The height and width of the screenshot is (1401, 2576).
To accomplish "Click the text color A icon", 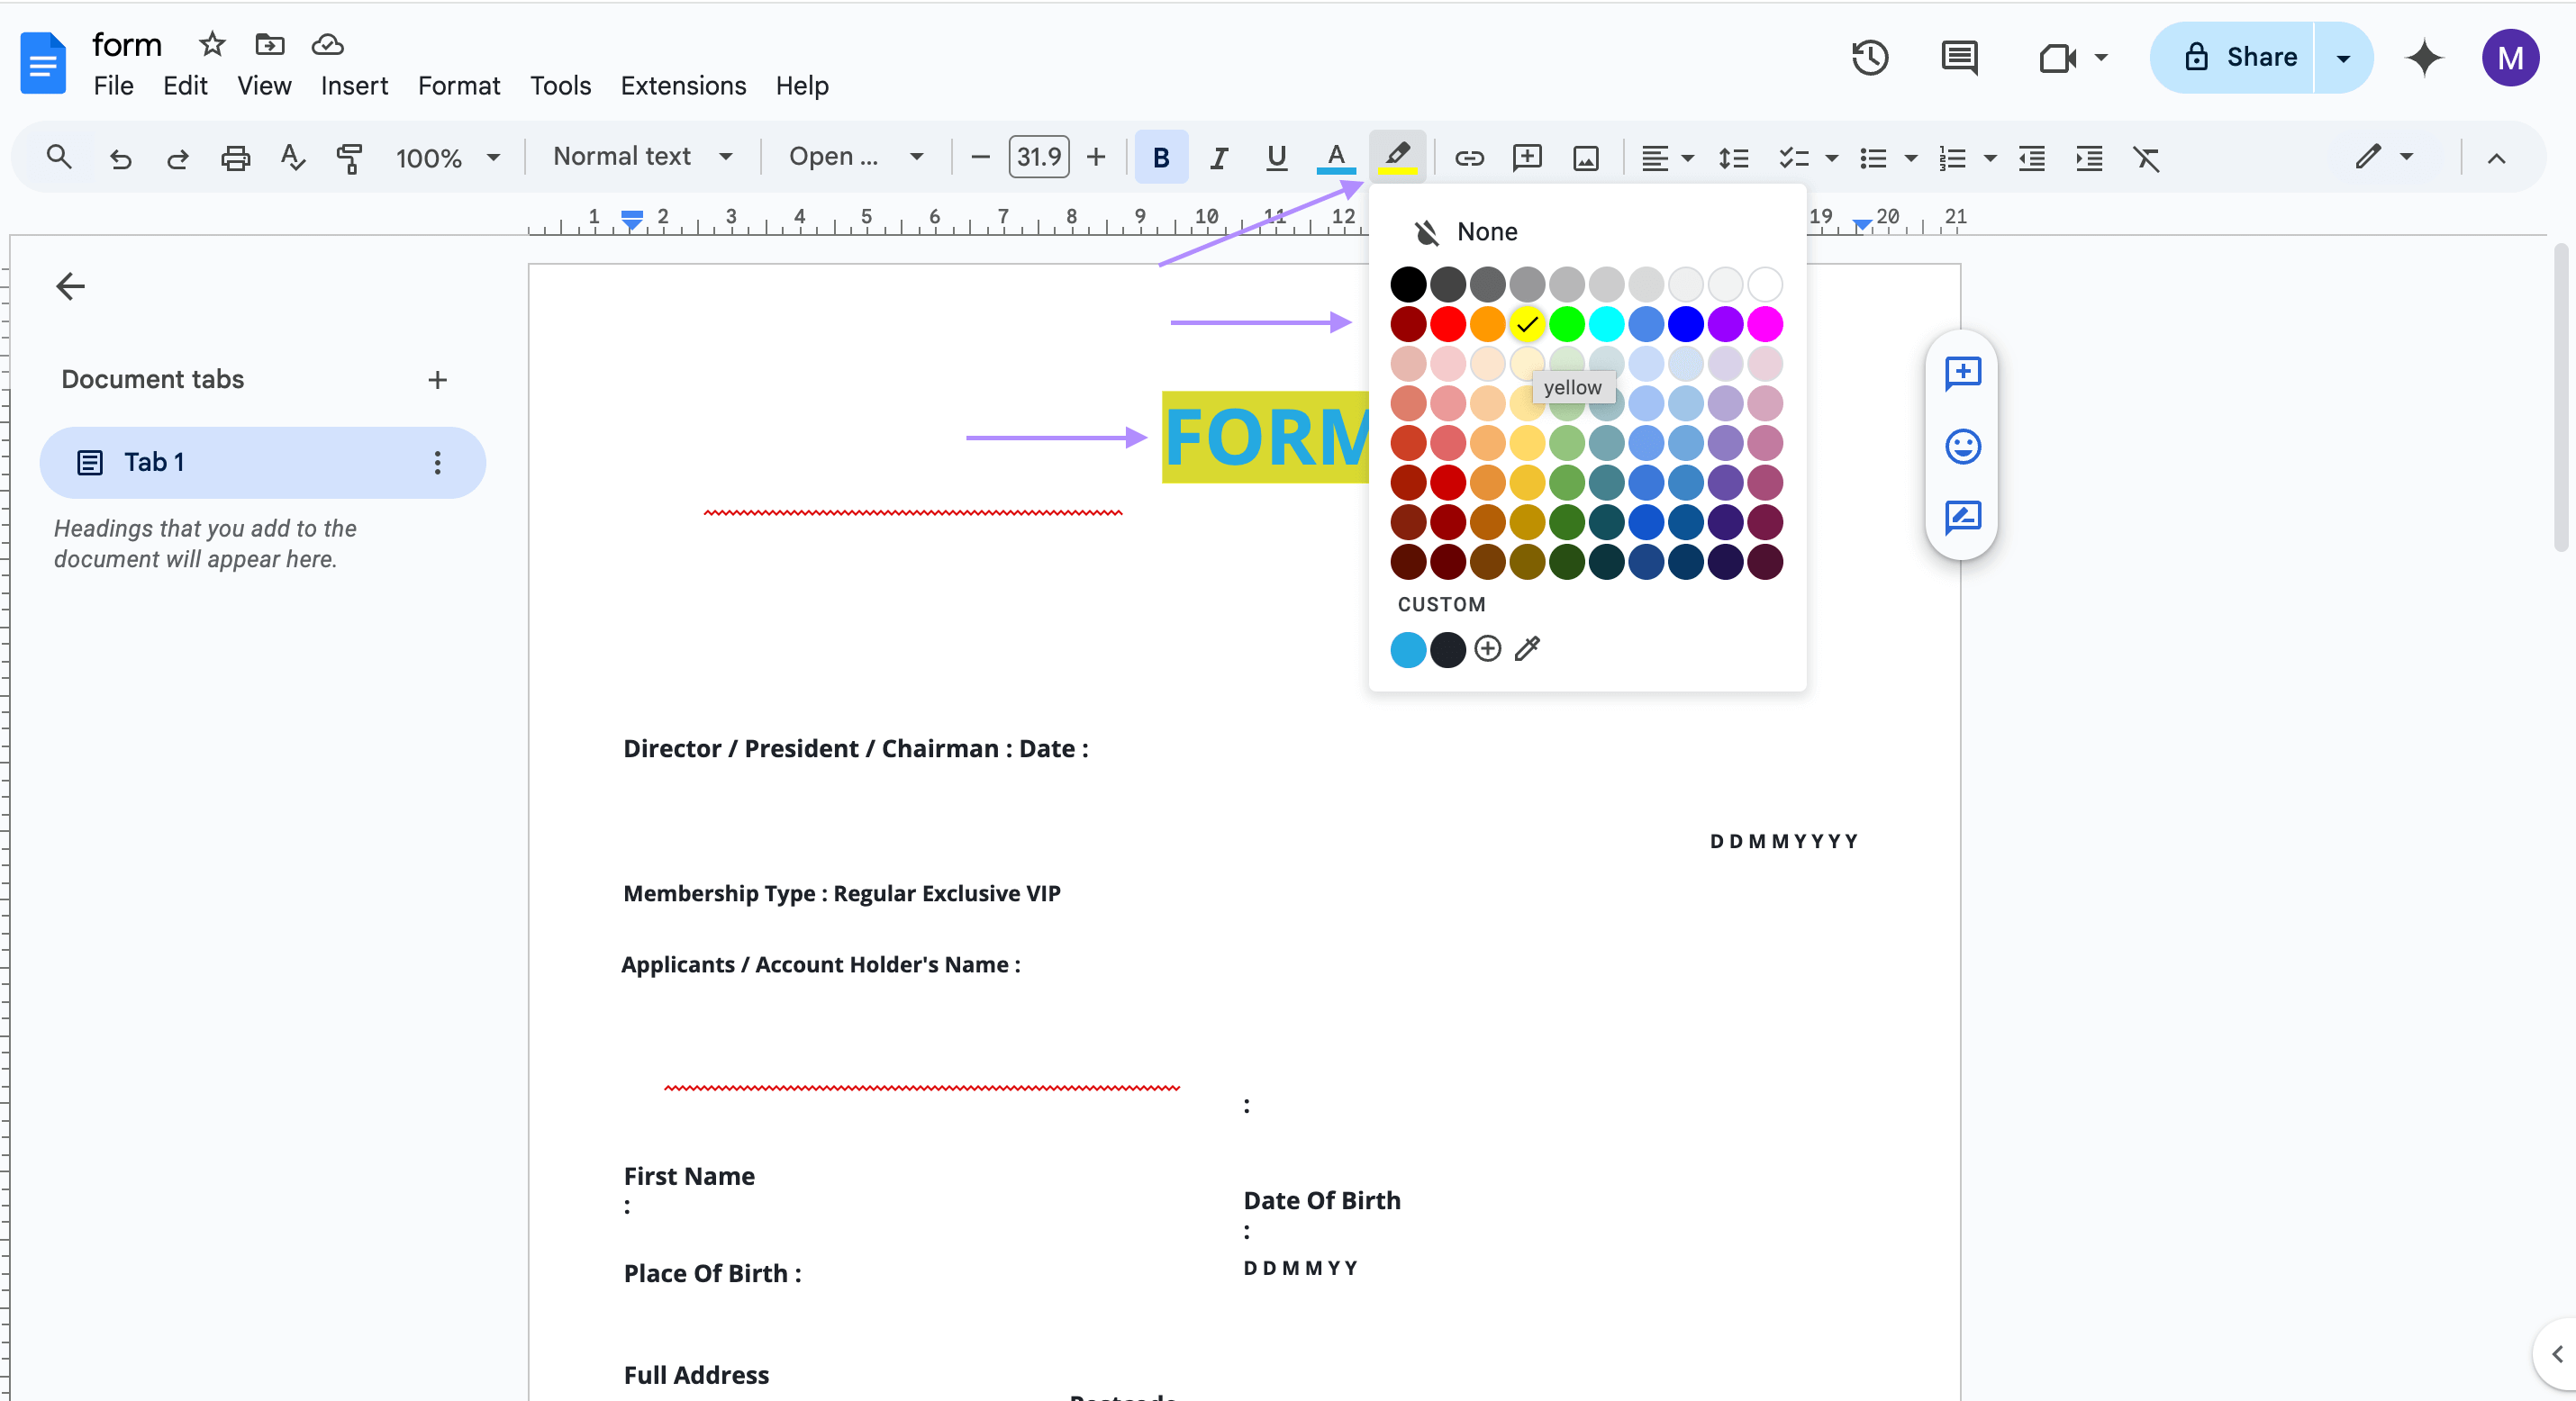I will (1336, 157).
